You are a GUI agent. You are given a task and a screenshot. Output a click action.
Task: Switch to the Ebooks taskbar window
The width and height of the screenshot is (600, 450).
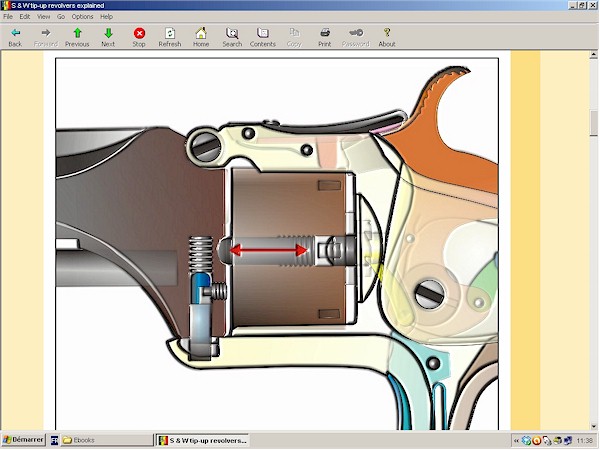tap(107, 440)
